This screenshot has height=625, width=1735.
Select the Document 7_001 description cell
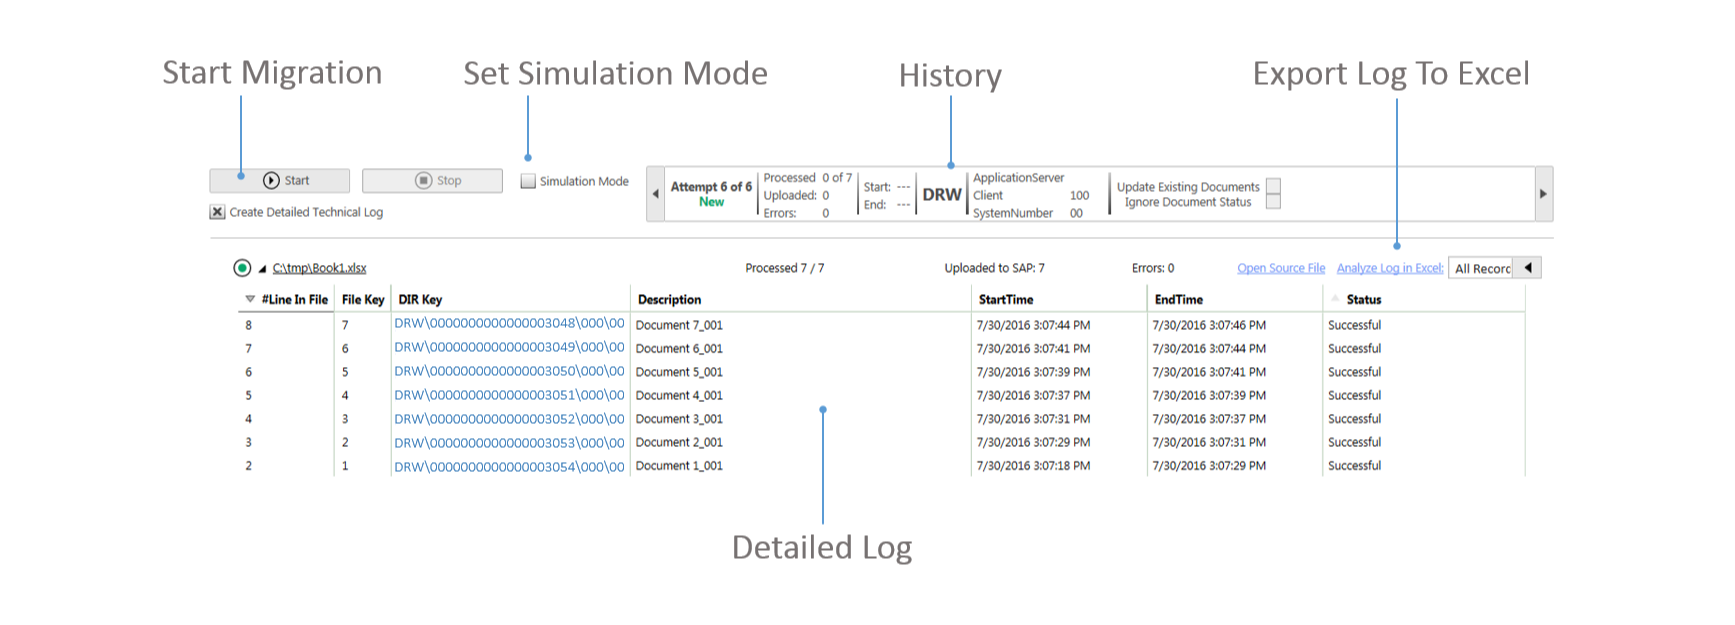click(x=679, y=325)
